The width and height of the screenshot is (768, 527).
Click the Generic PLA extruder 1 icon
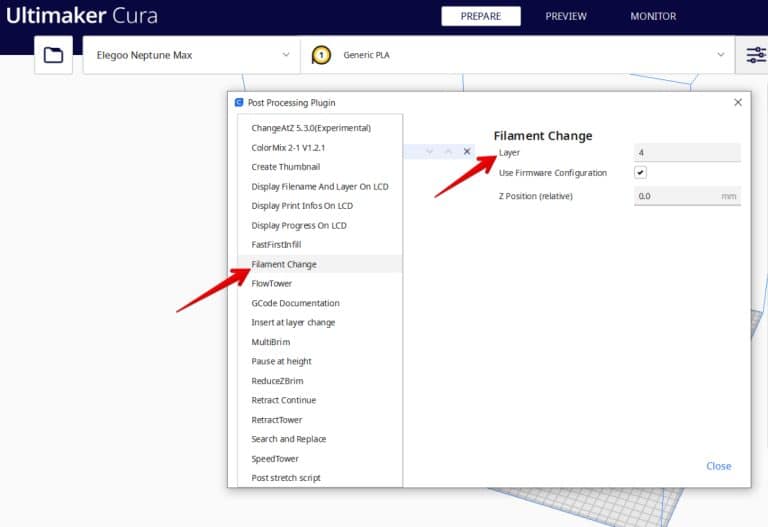(321, 55)
